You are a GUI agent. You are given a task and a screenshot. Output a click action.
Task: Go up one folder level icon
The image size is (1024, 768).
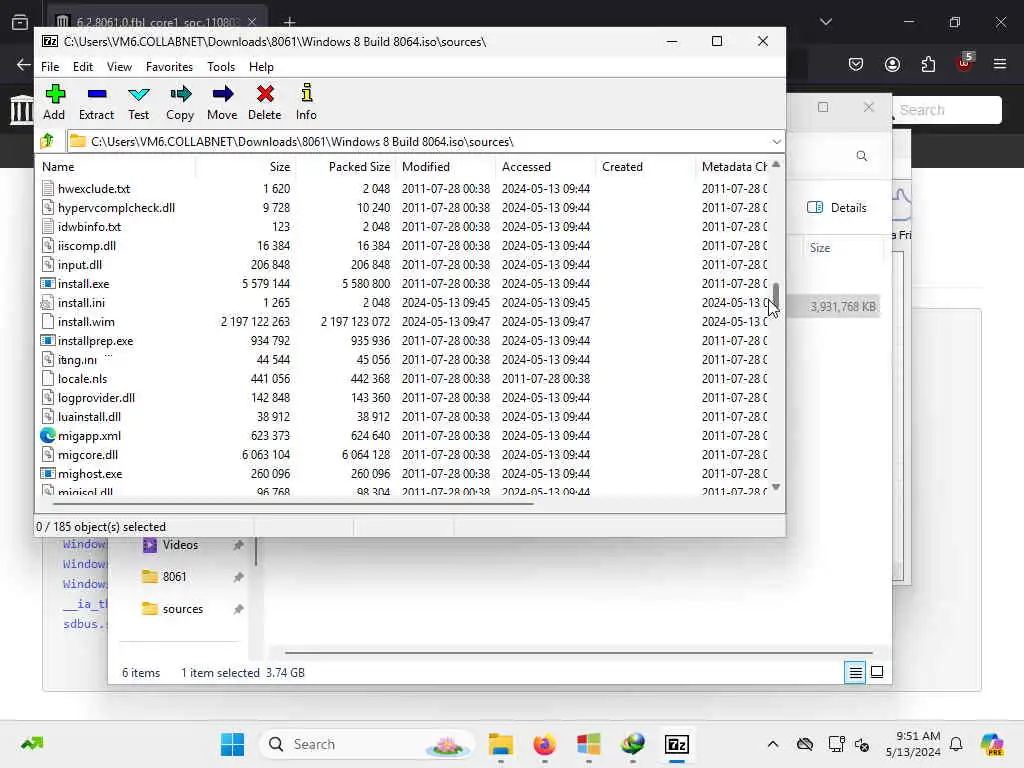[x=47, y=141]
